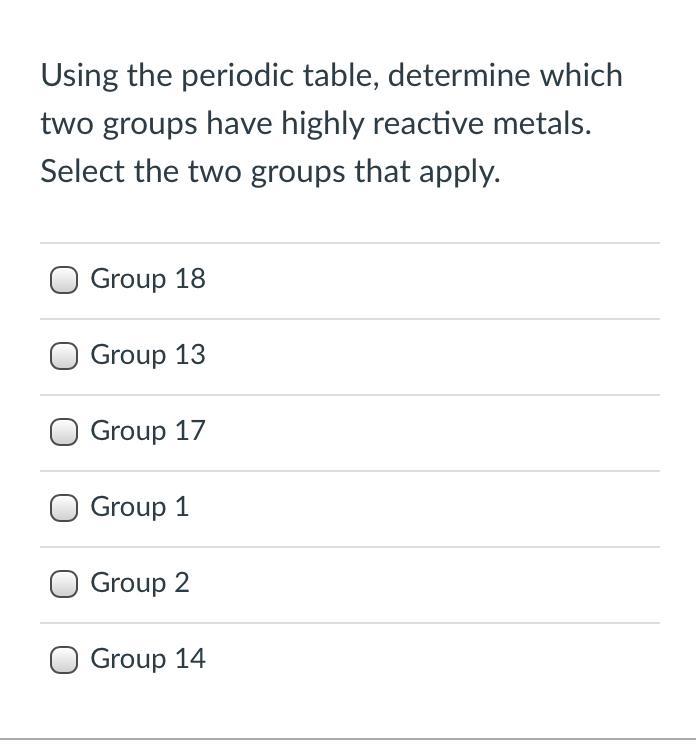696x745 pixels.
Task: Click the "highly reactive metals" text line
Action: coord(315,124)
